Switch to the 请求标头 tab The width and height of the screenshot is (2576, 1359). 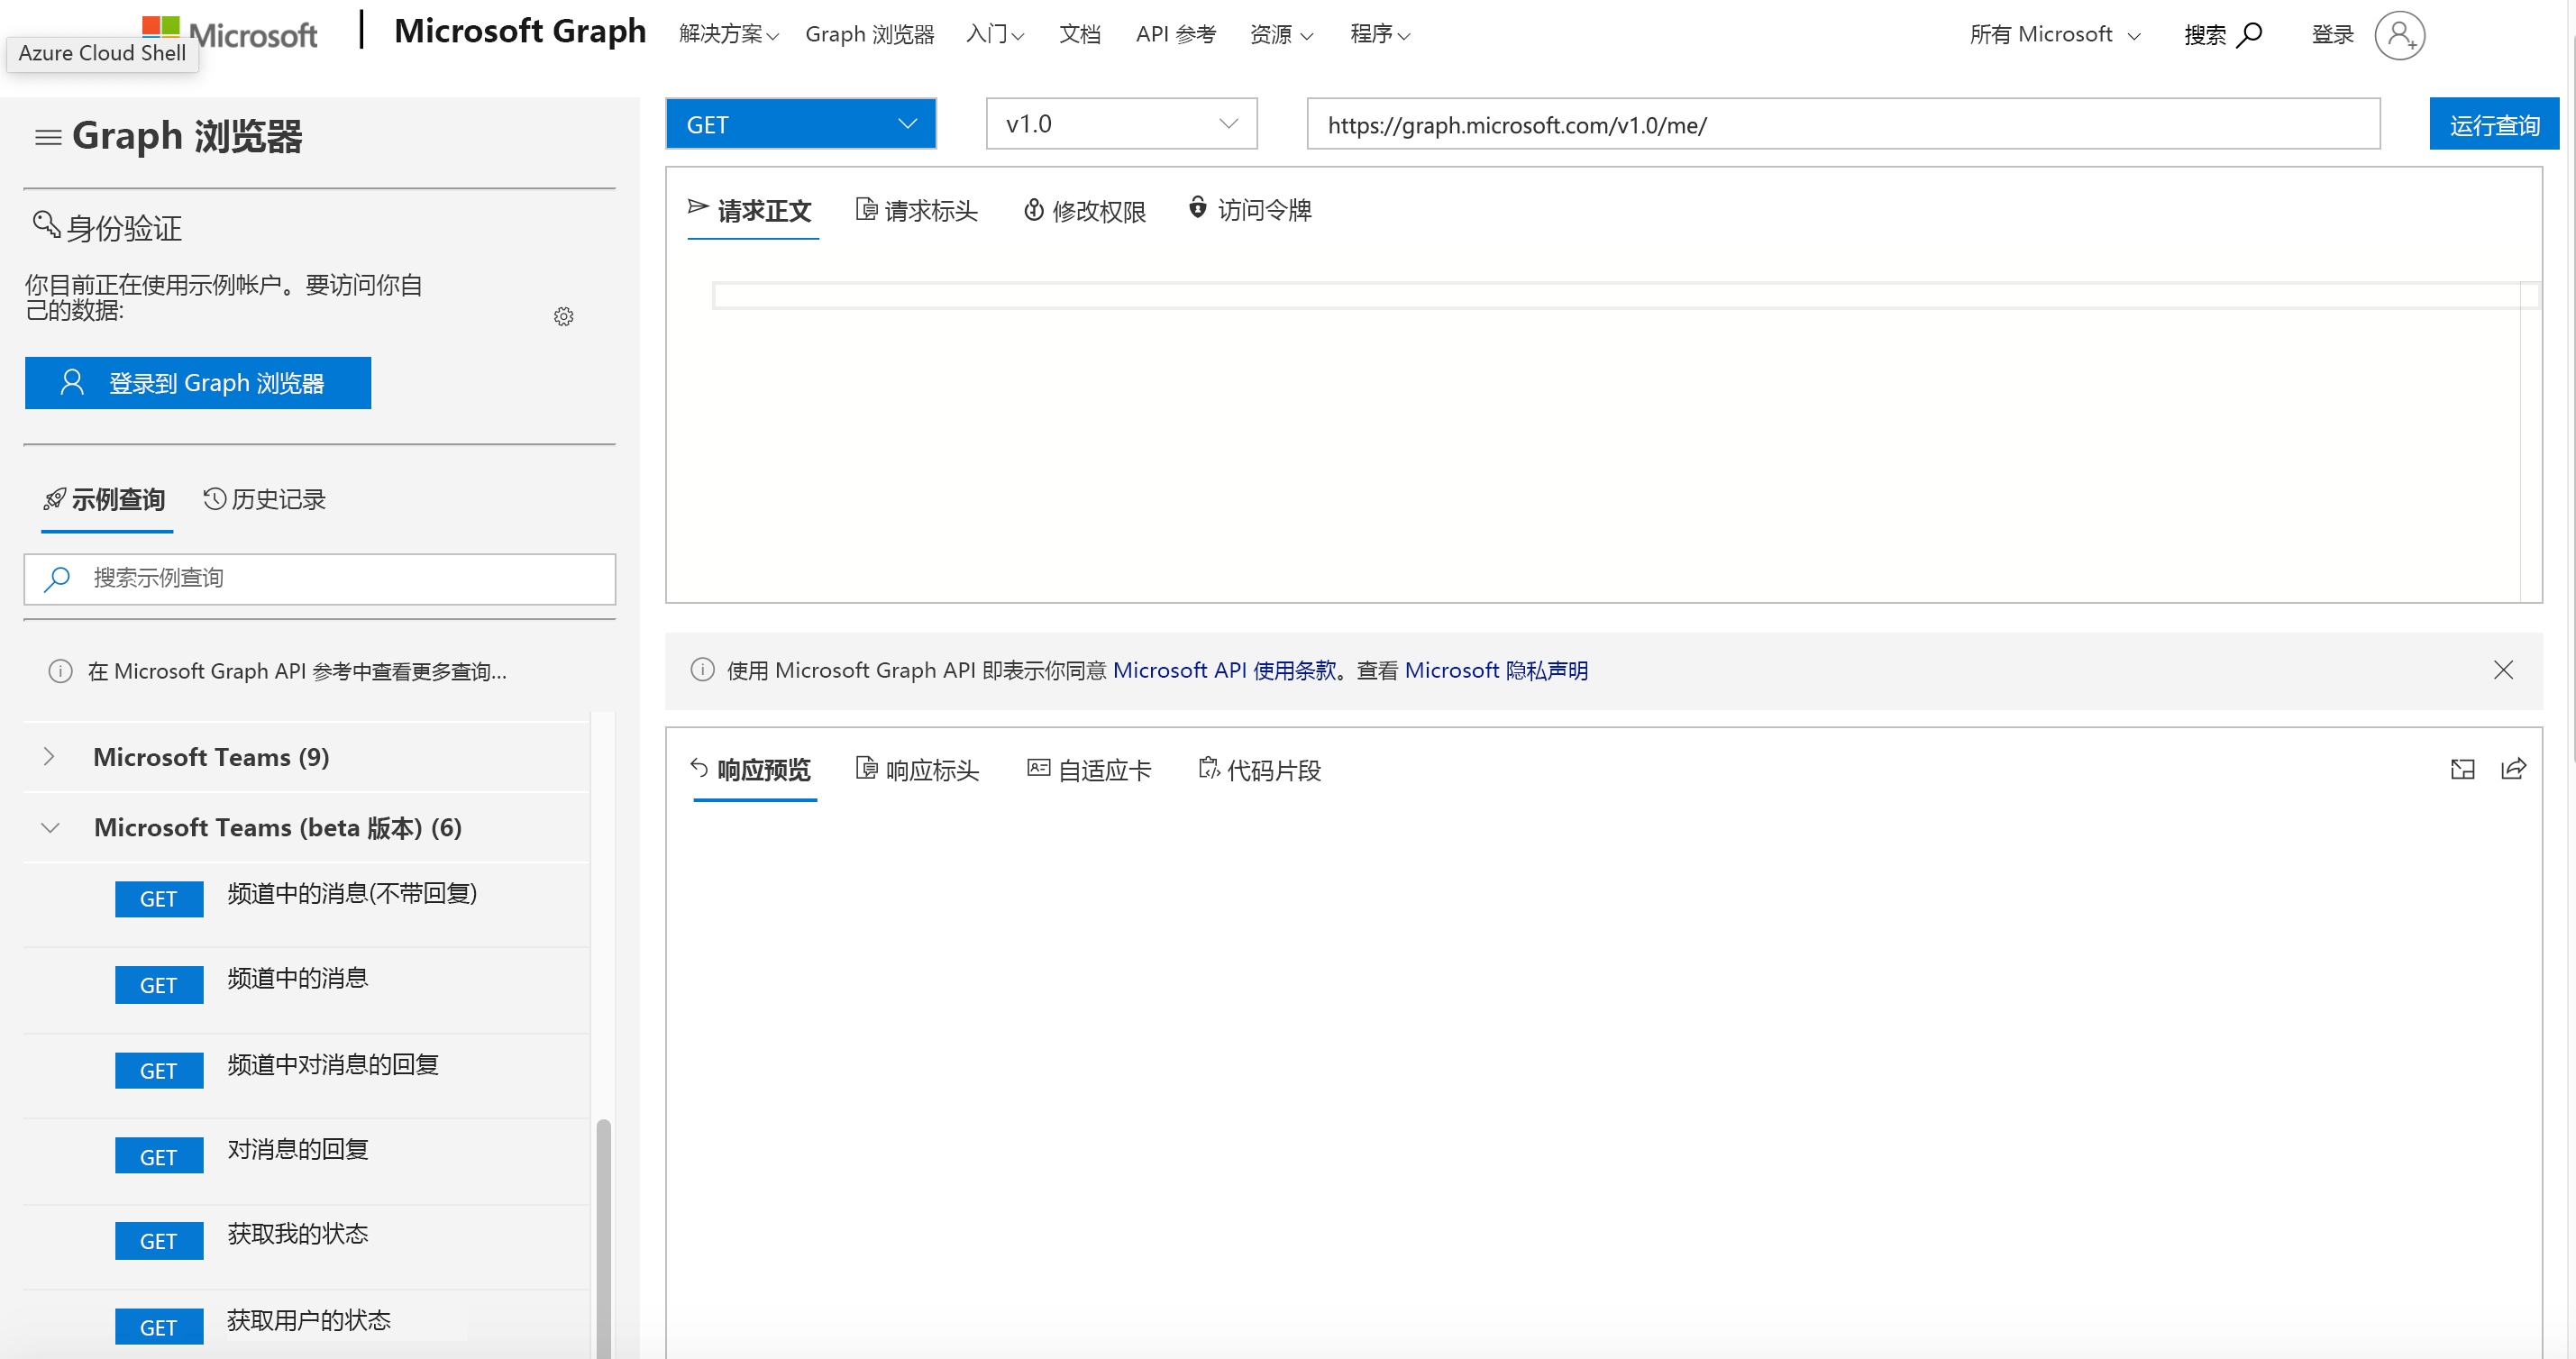[x=916, y=211]
